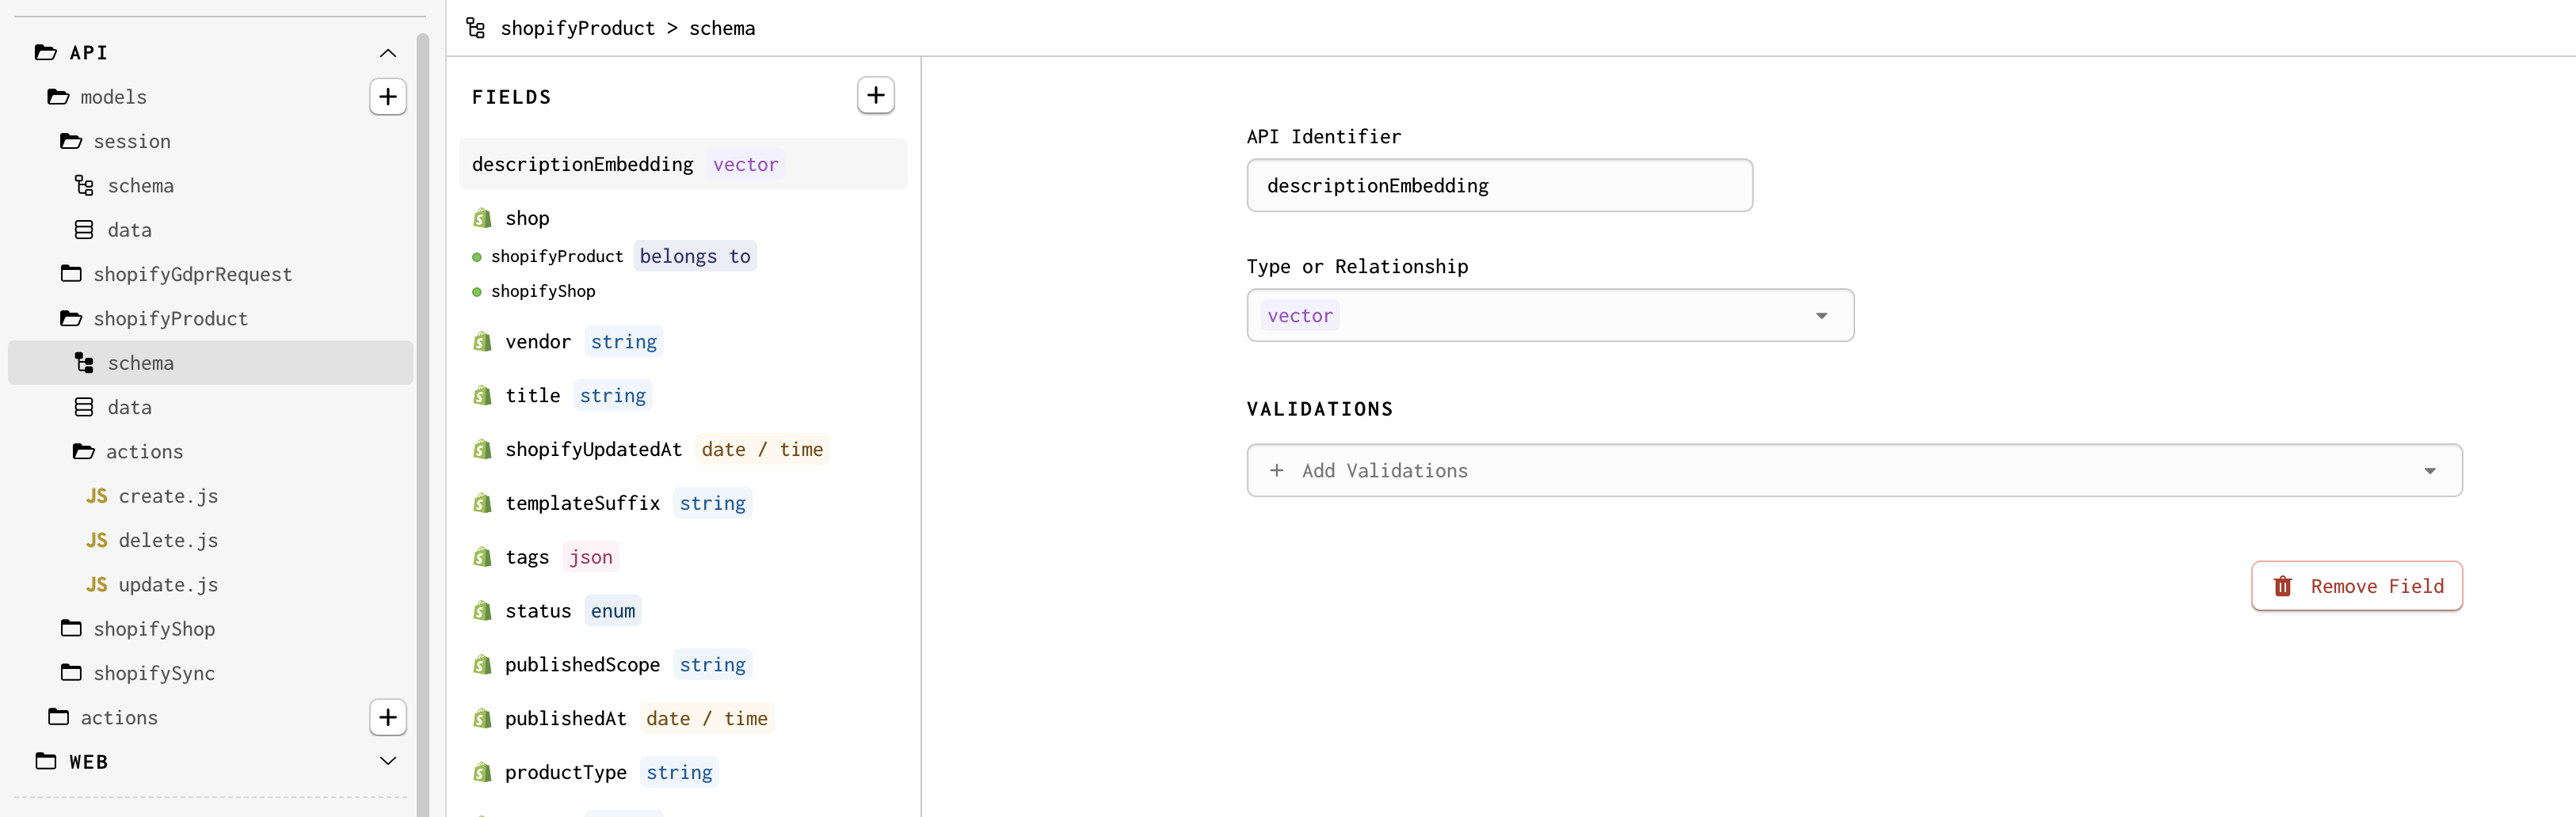
Task: Click the Shopify icon next to tags
Action: pos(482,557)
